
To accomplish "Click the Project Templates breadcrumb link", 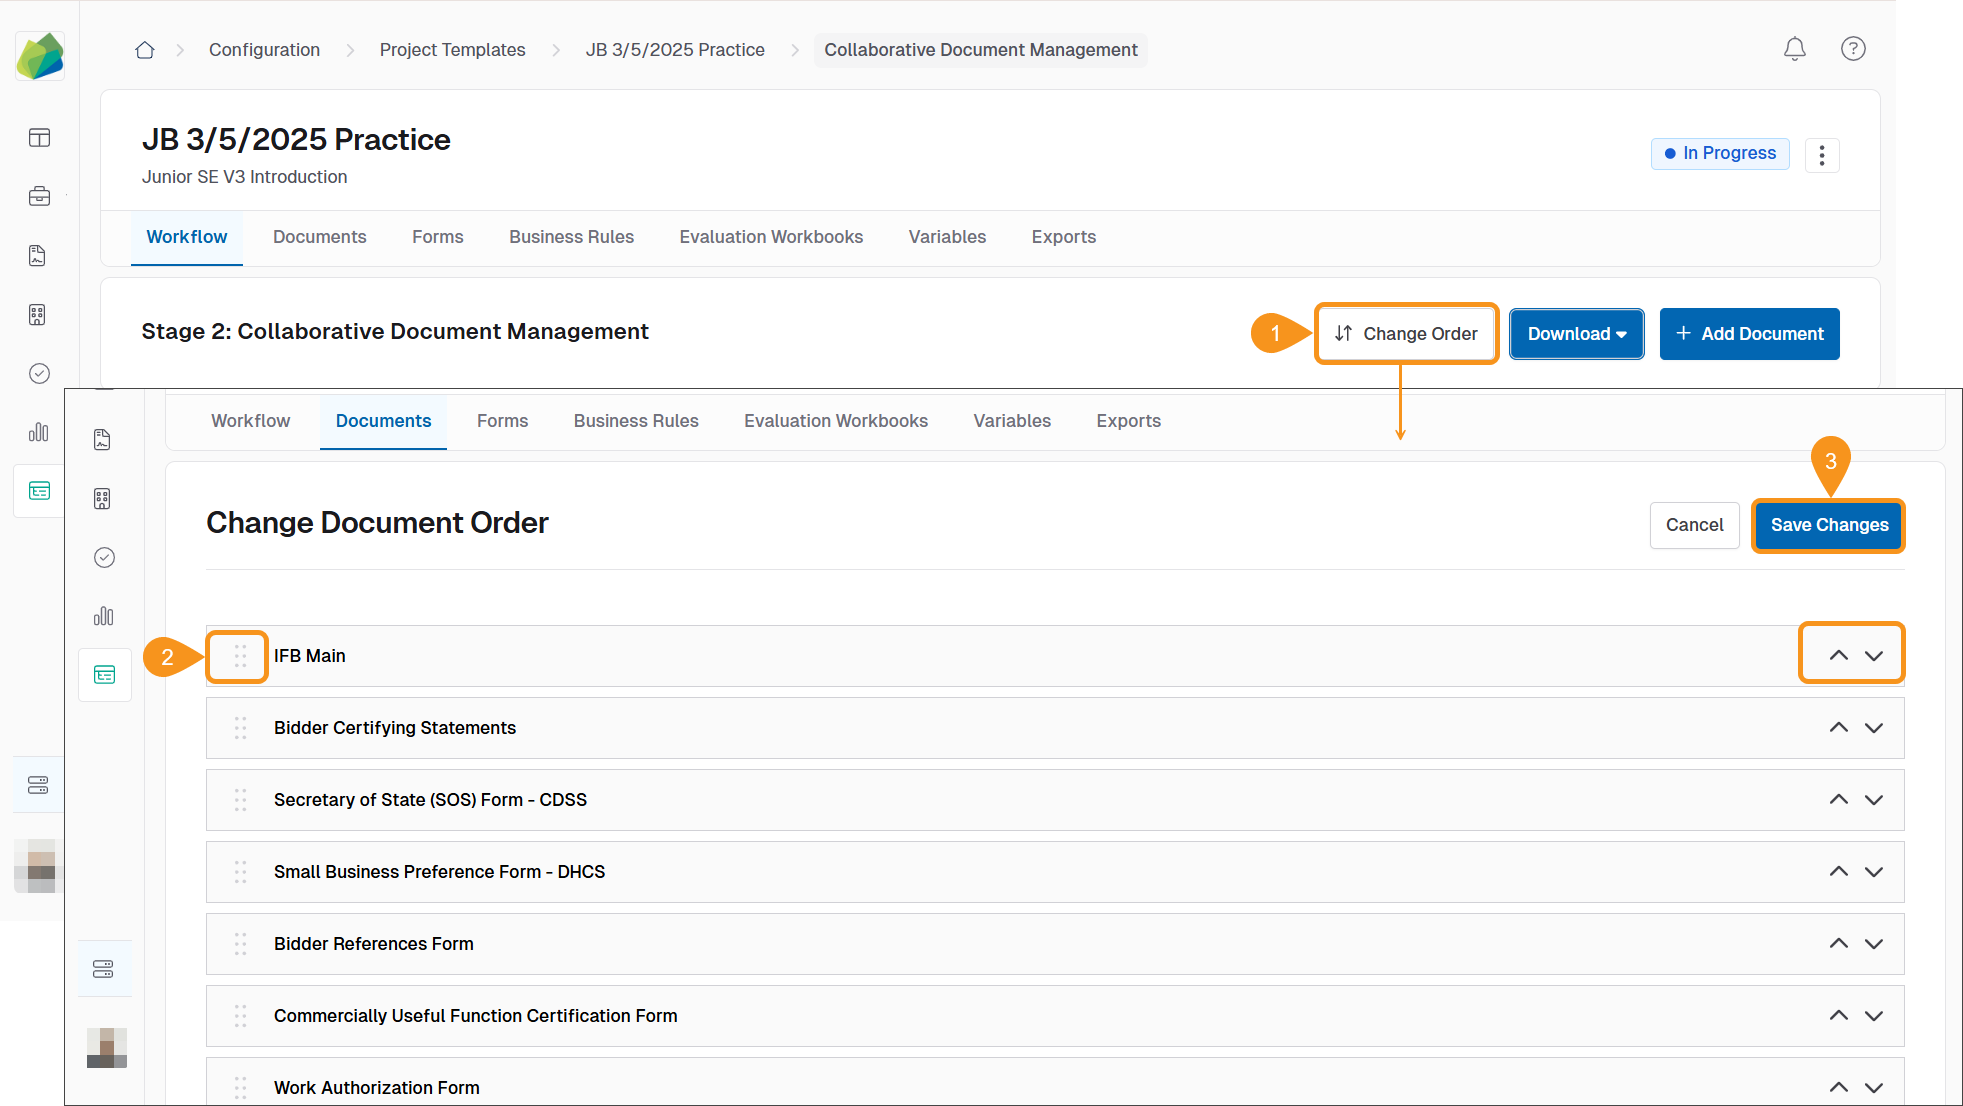I will click(452, 49).
